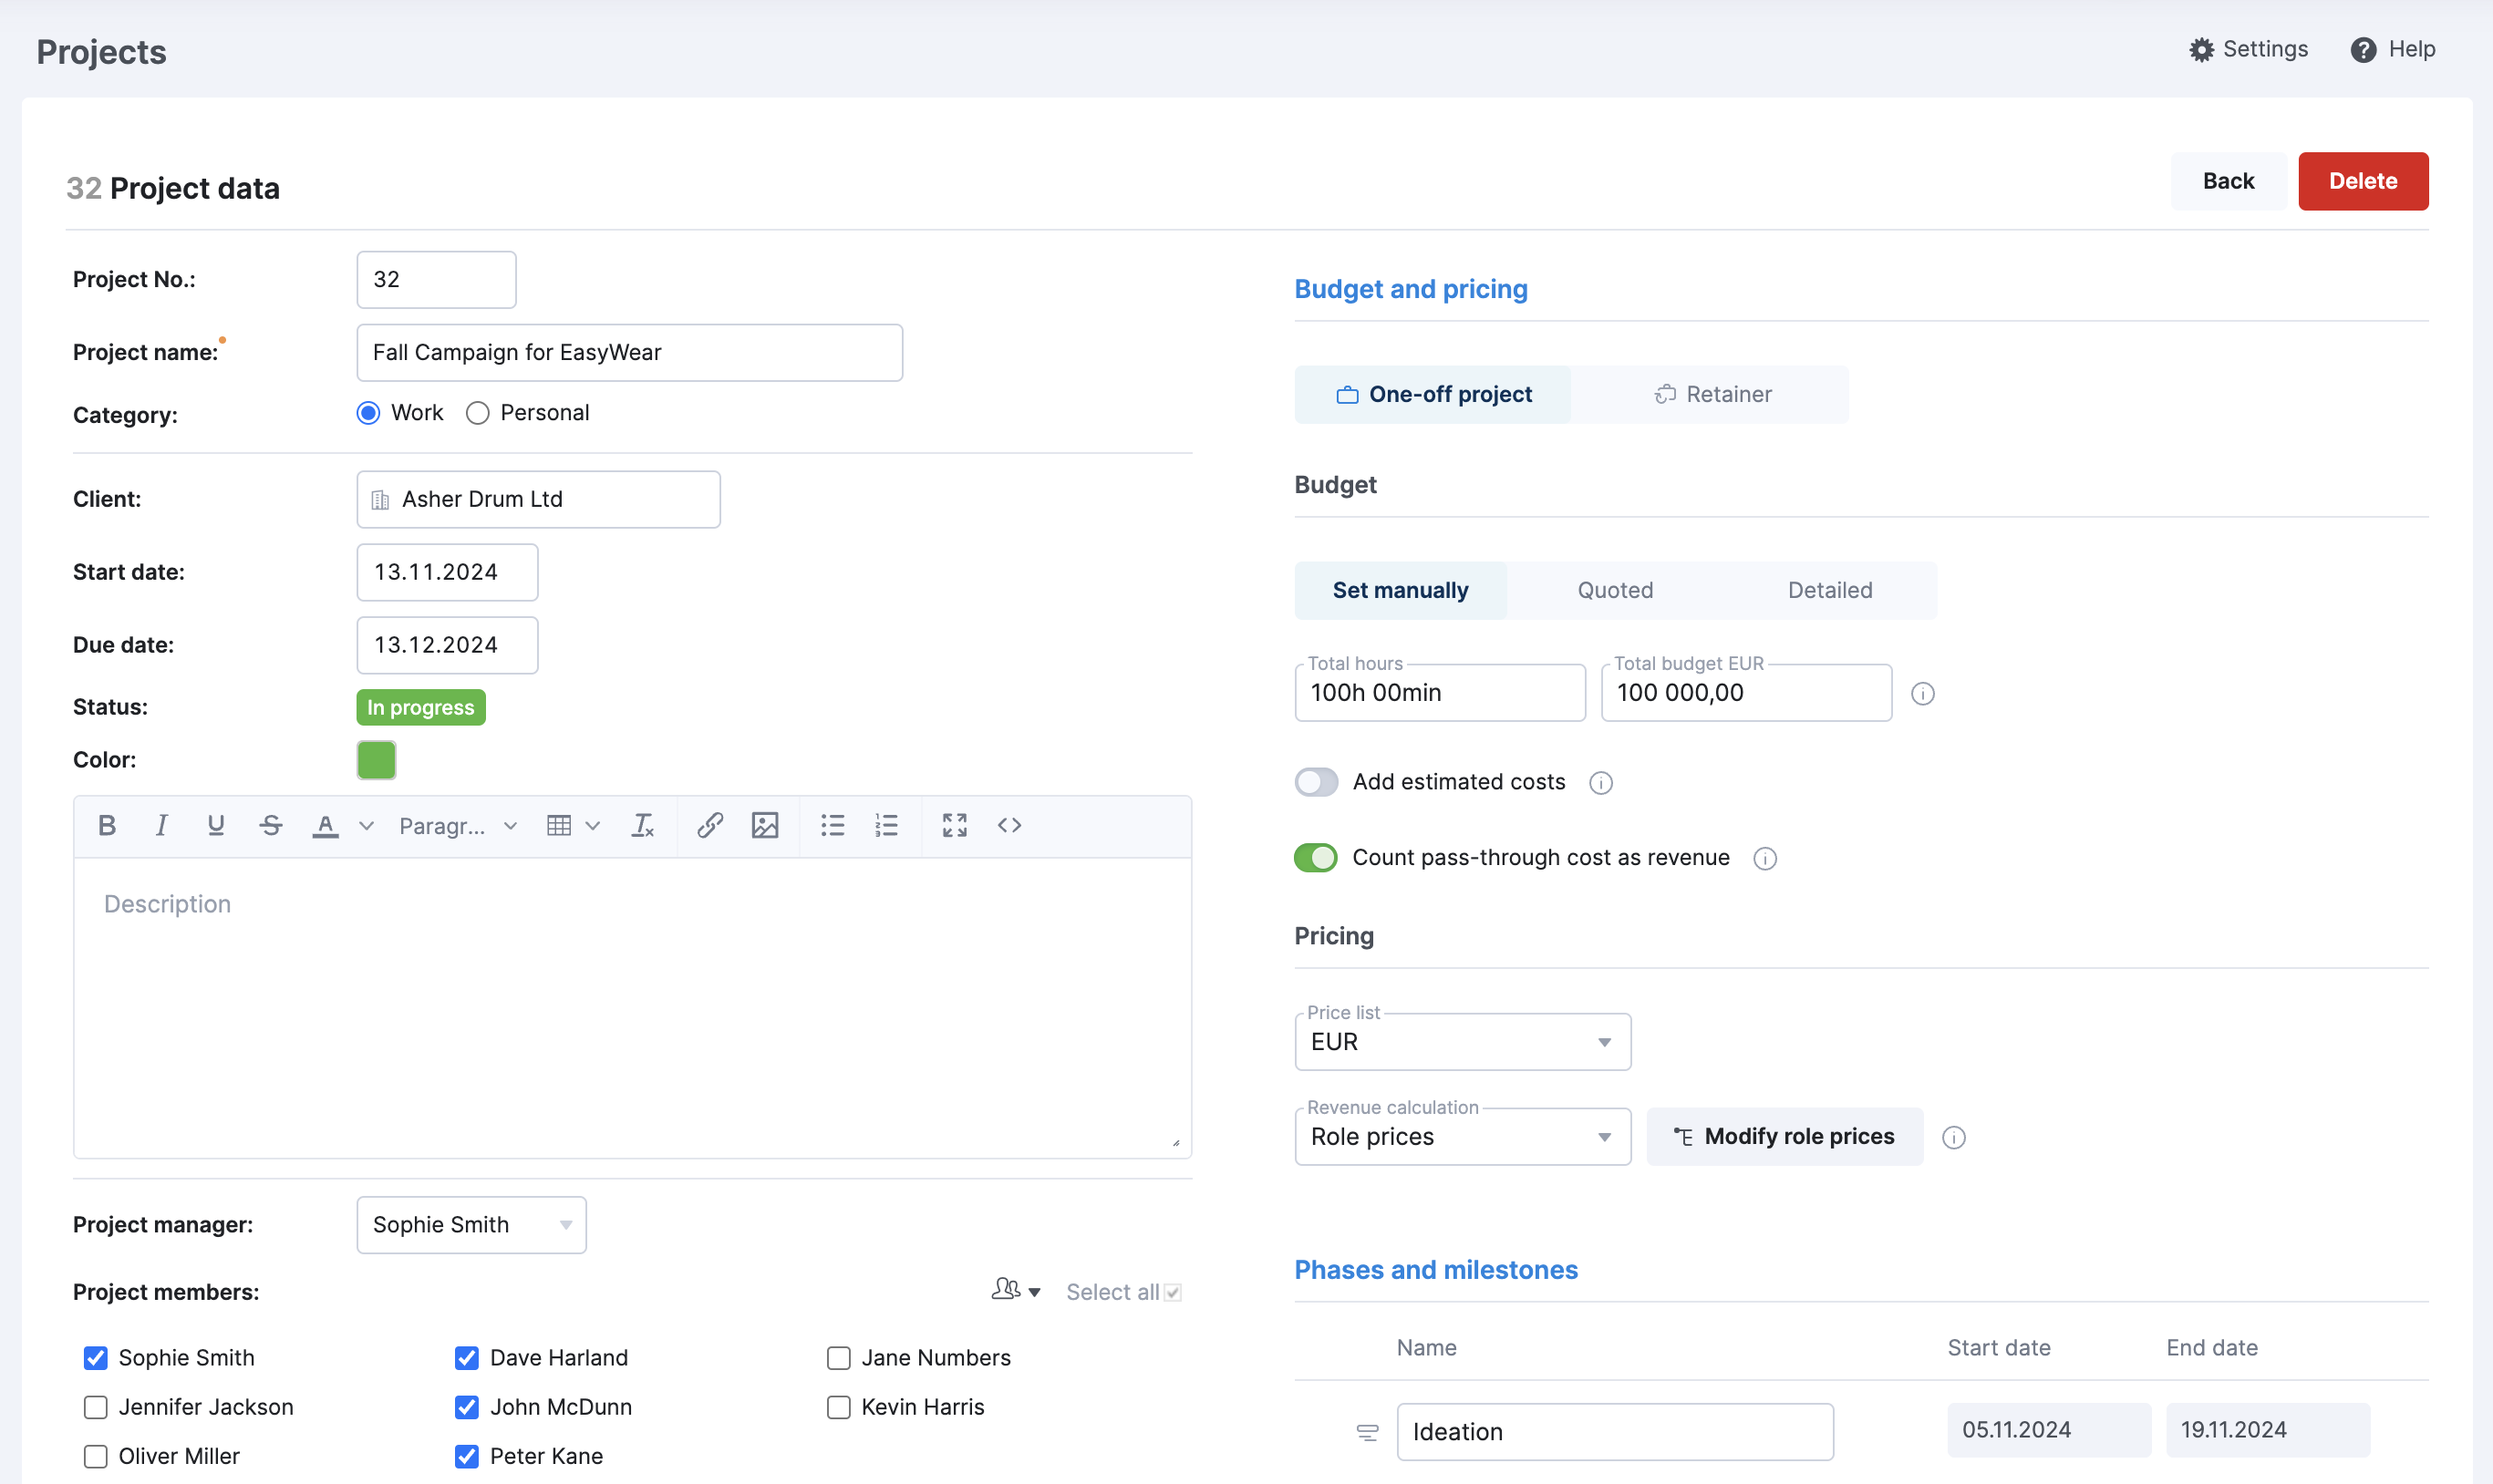Click the Delete project button
The height and width of the screenshot is (1484, 2493).
pyautogui.click(x=2362, y=181)
